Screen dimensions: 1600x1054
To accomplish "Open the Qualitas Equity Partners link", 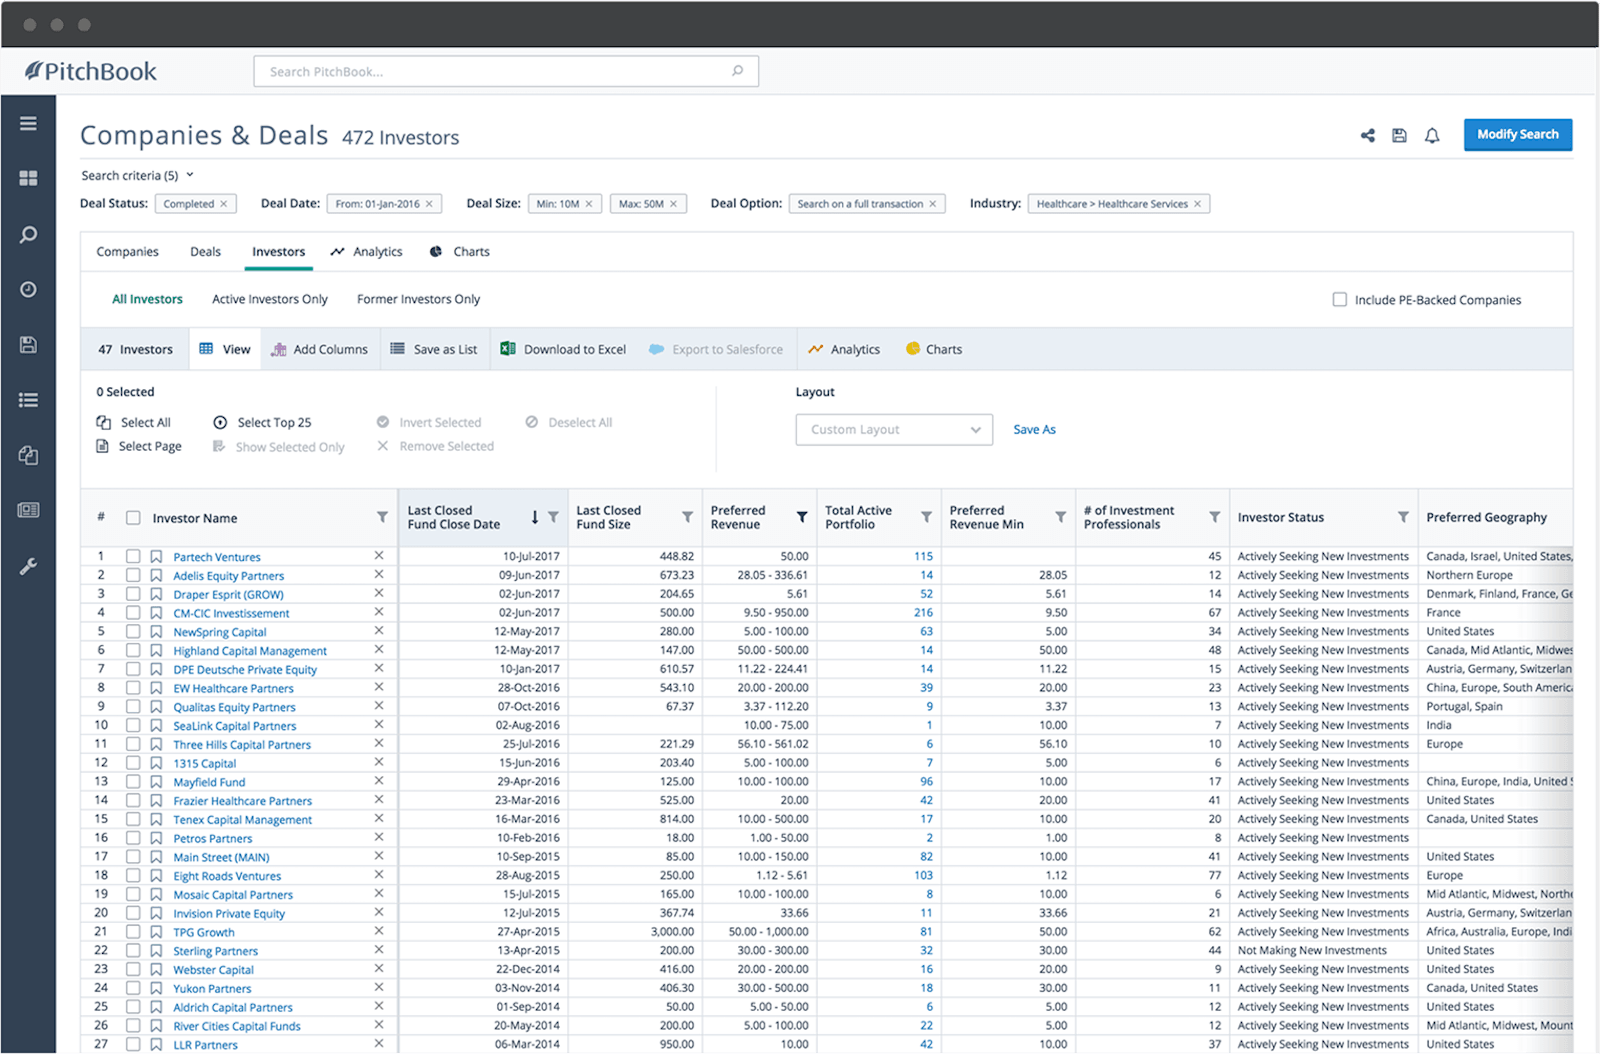I will pyautogui.click(x=234, y=707).
